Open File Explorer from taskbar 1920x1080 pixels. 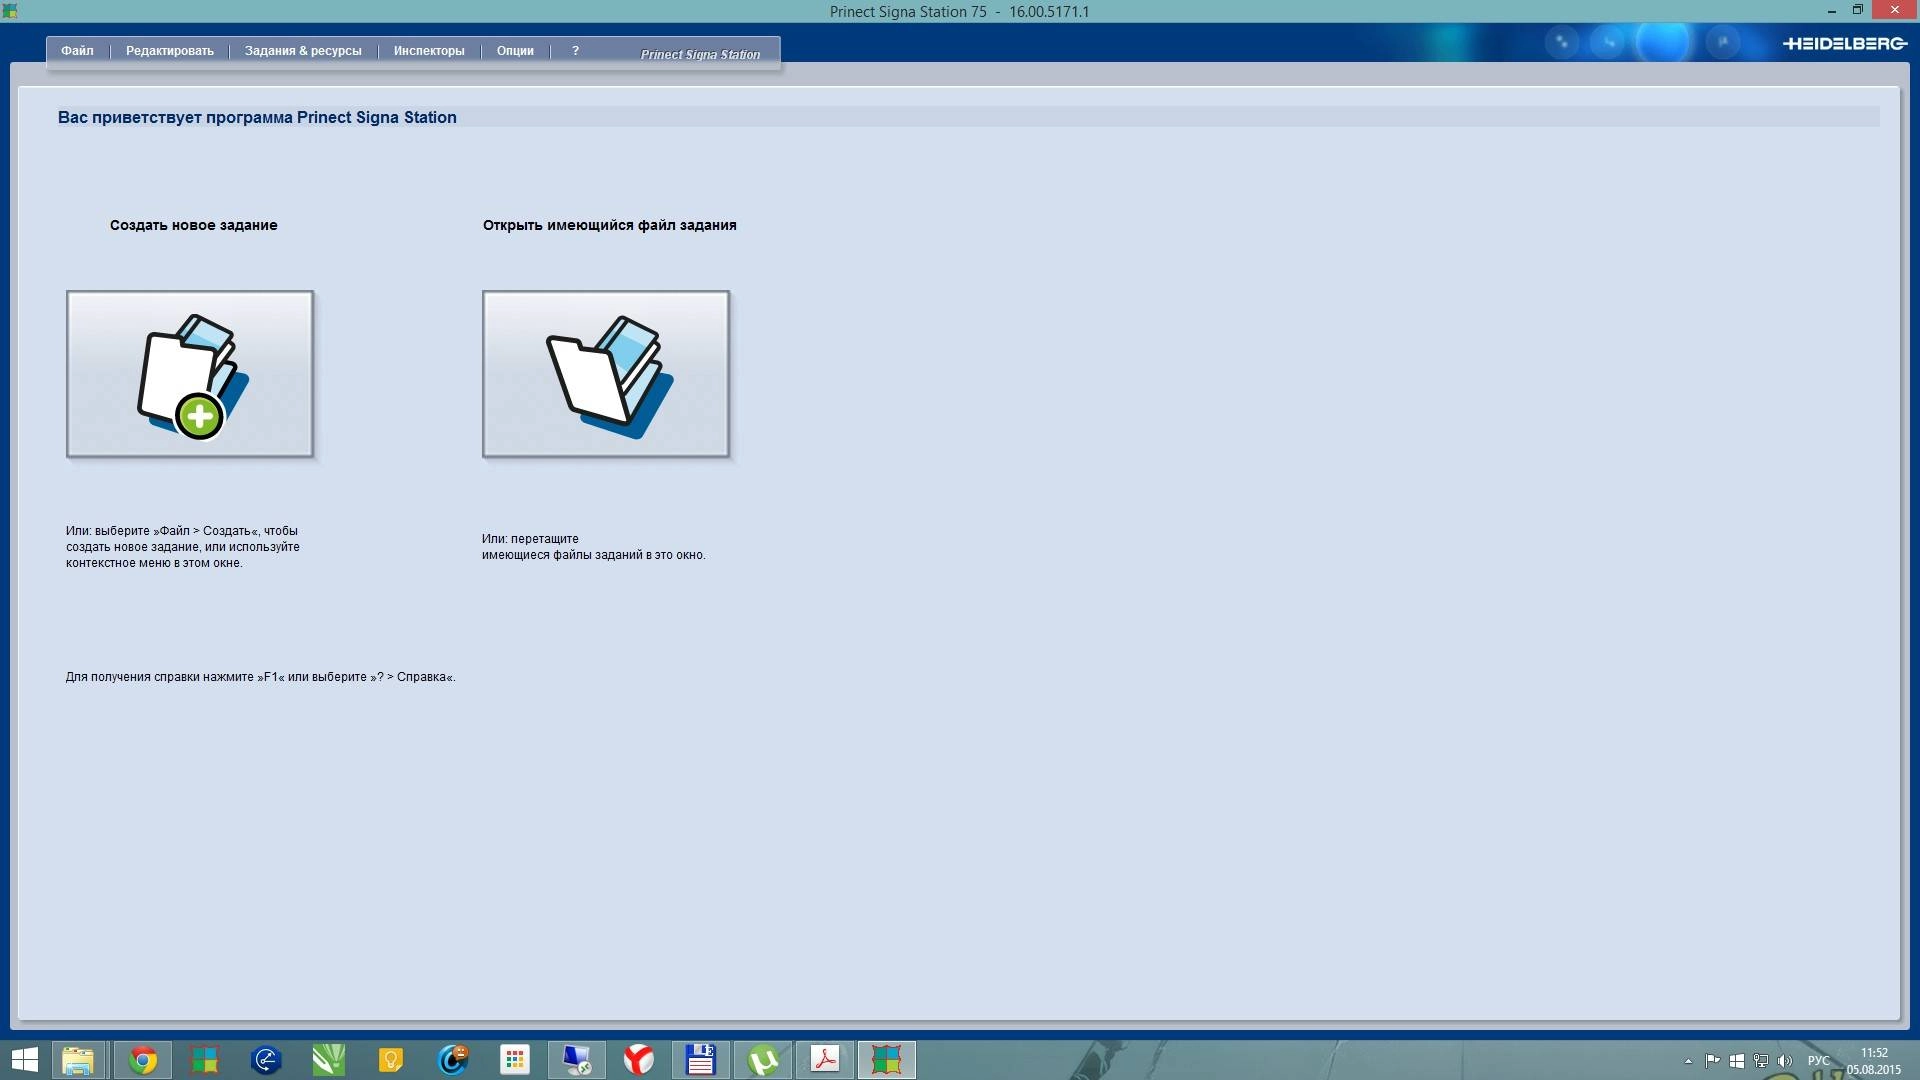77,1060
